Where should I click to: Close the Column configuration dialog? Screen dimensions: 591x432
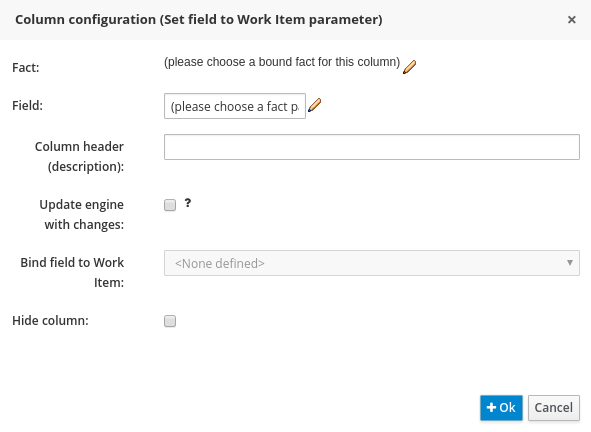point(571,20)
